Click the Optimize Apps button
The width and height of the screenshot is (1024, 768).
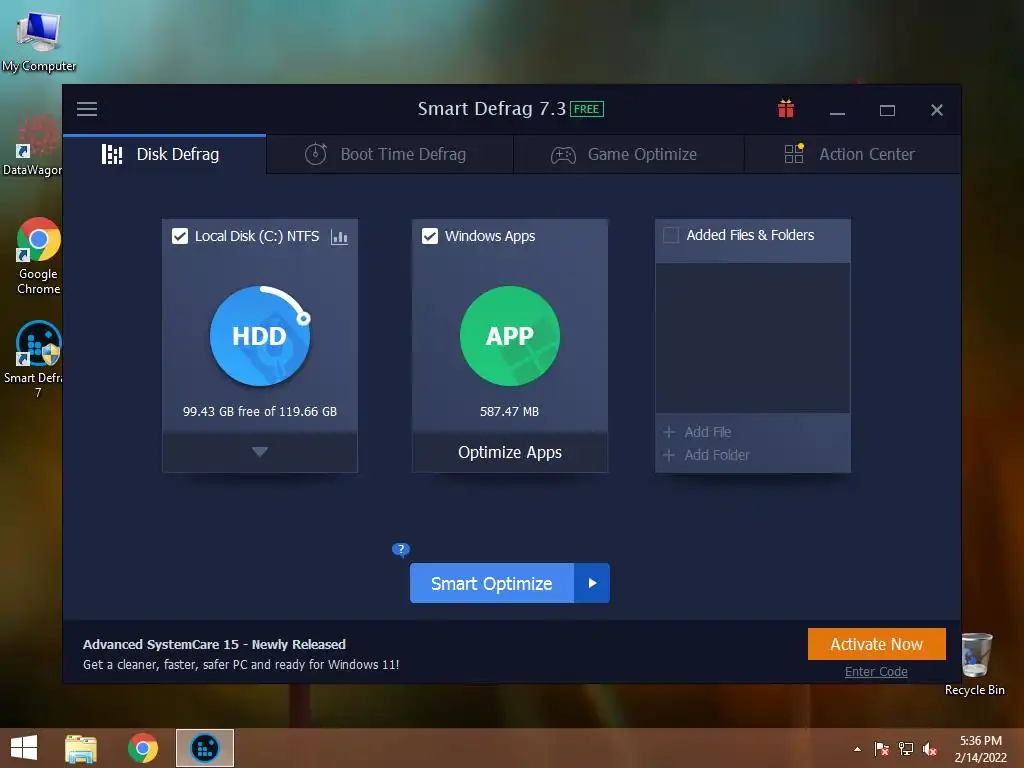tap(509, 452)
